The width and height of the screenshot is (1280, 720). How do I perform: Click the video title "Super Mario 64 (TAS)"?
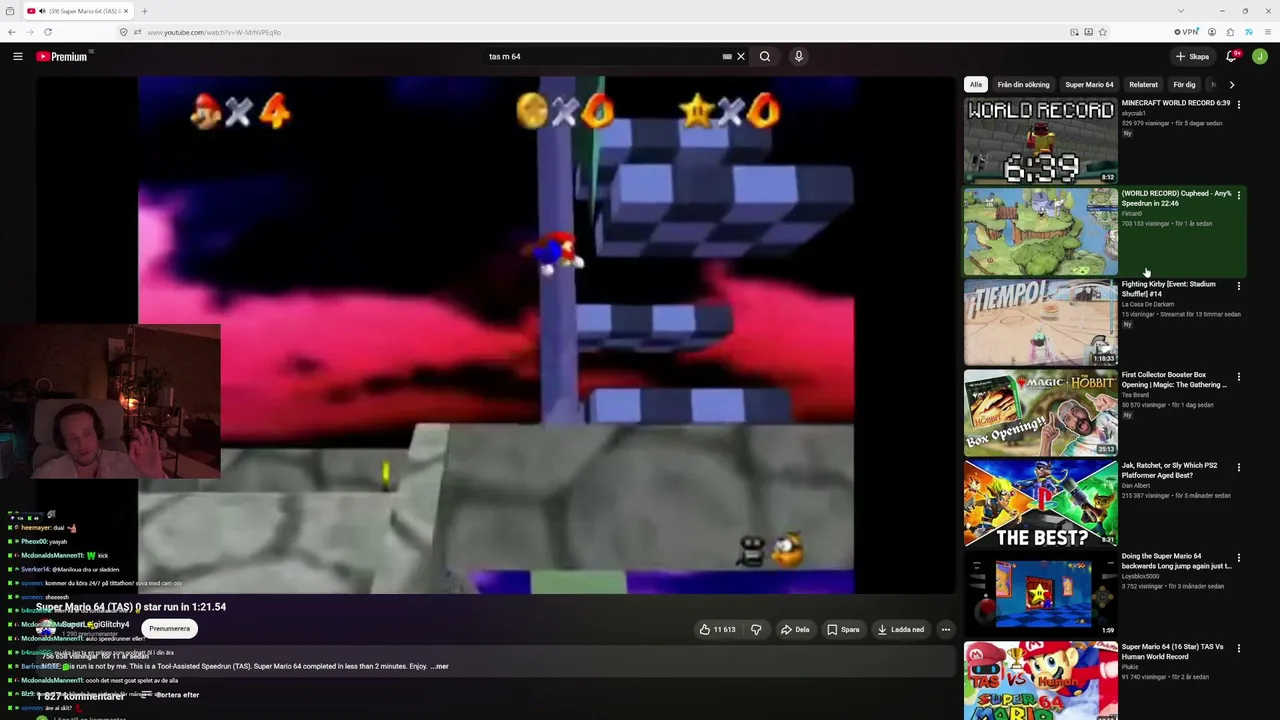point(84,607)
